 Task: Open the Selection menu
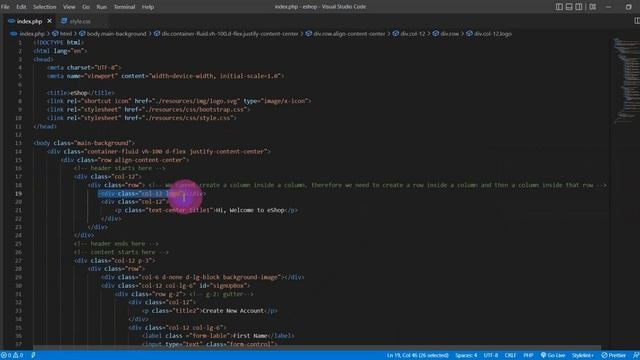pos(44,7)
